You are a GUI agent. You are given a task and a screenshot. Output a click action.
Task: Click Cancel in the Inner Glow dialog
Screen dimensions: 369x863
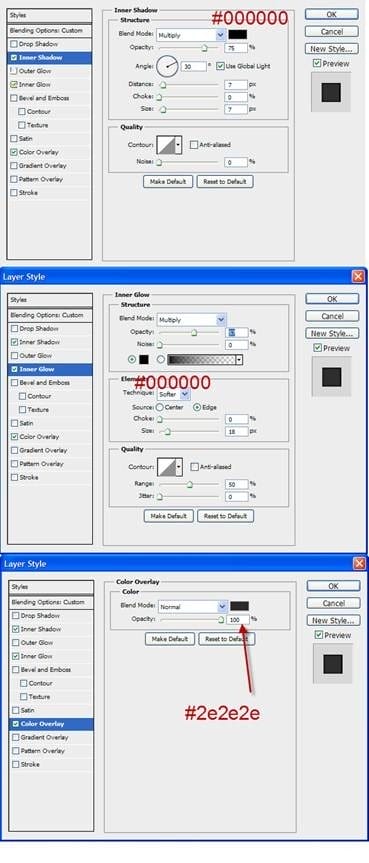(332, 316)
